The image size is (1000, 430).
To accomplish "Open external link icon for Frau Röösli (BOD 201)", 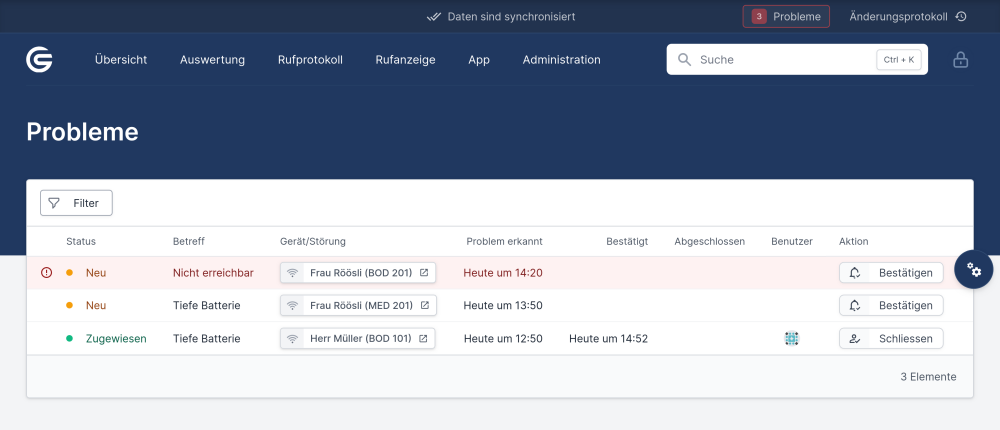I will [423, 273].
